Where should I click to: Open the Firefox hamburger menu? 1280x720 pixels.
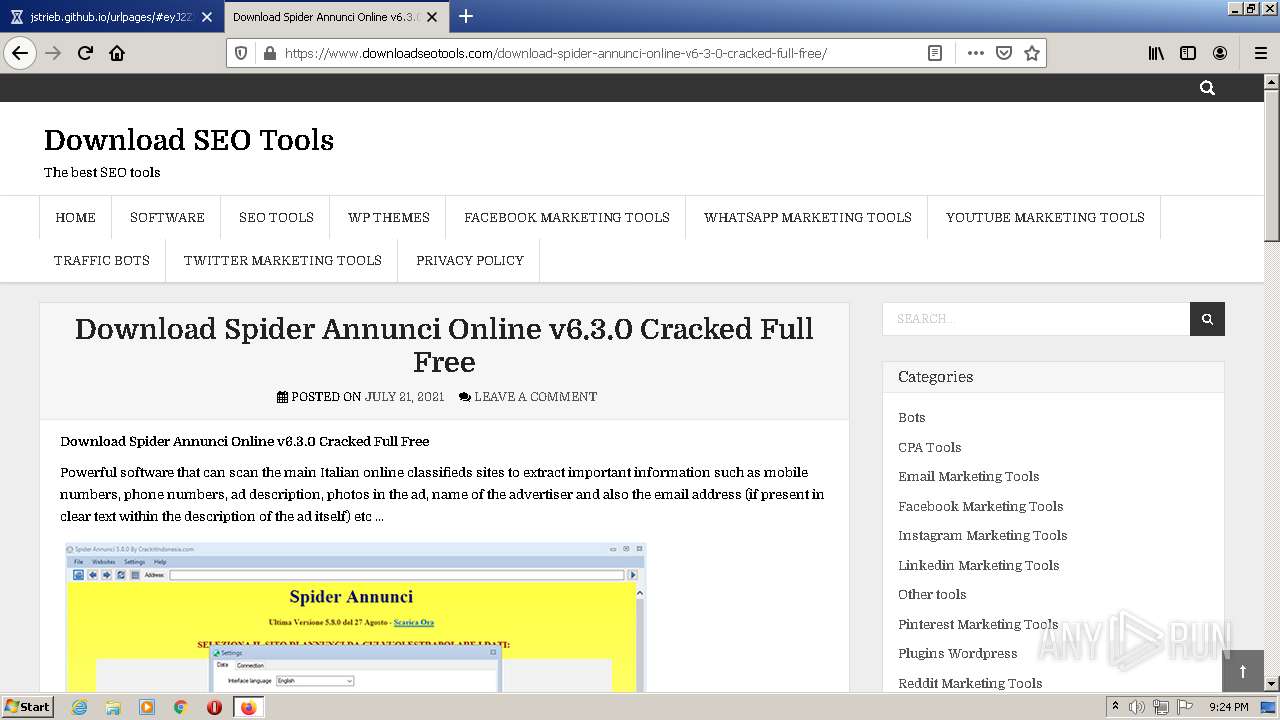pos(1261,53)
